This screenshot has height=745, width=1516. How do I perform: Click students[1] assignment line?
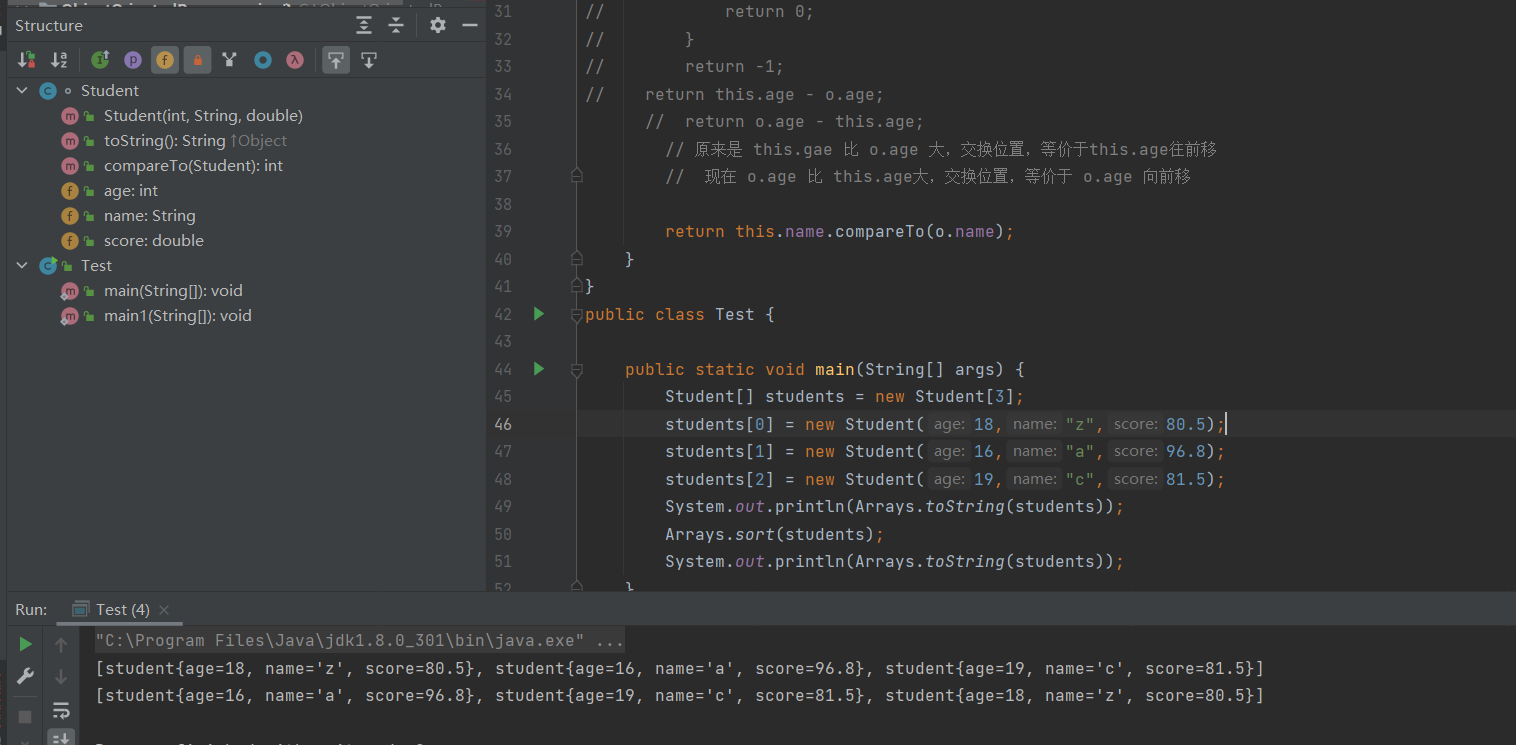click(945, 451)
